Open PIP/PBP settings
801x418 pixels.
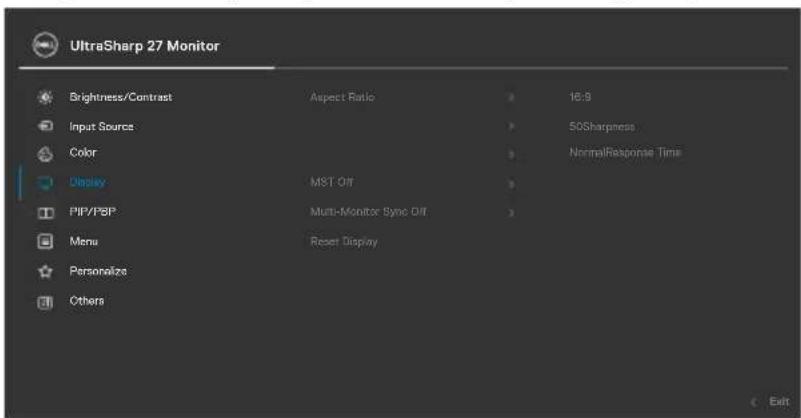coord(92,212)
